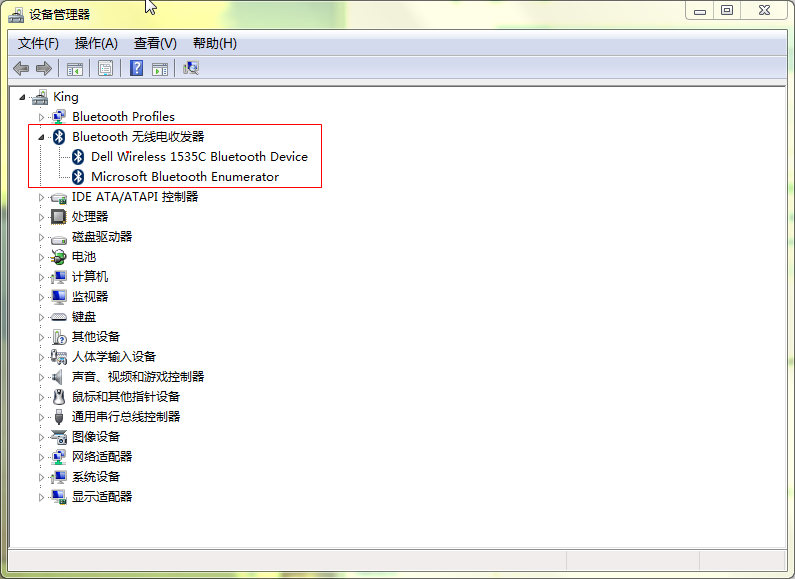Click the 图像设备 camera icon
The width and height of the screenshot is (795, 579).
[59, 437]
